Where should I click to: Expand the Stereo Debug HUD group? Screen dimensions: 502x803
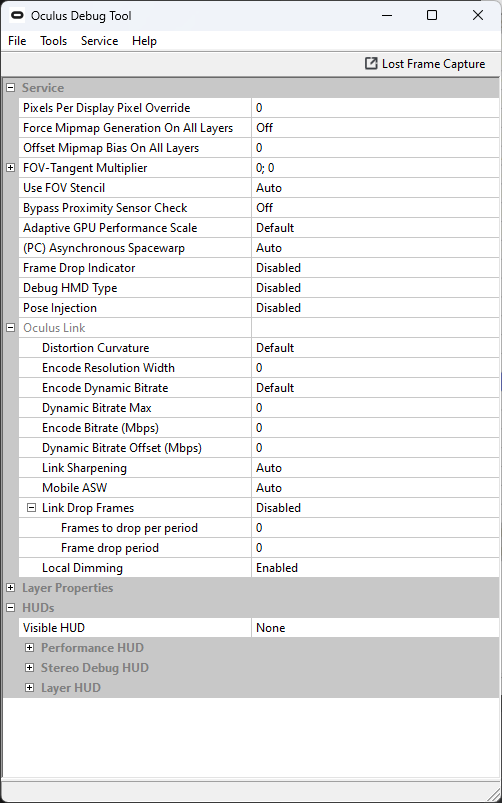pyautogui.click(x=30, y=668)
